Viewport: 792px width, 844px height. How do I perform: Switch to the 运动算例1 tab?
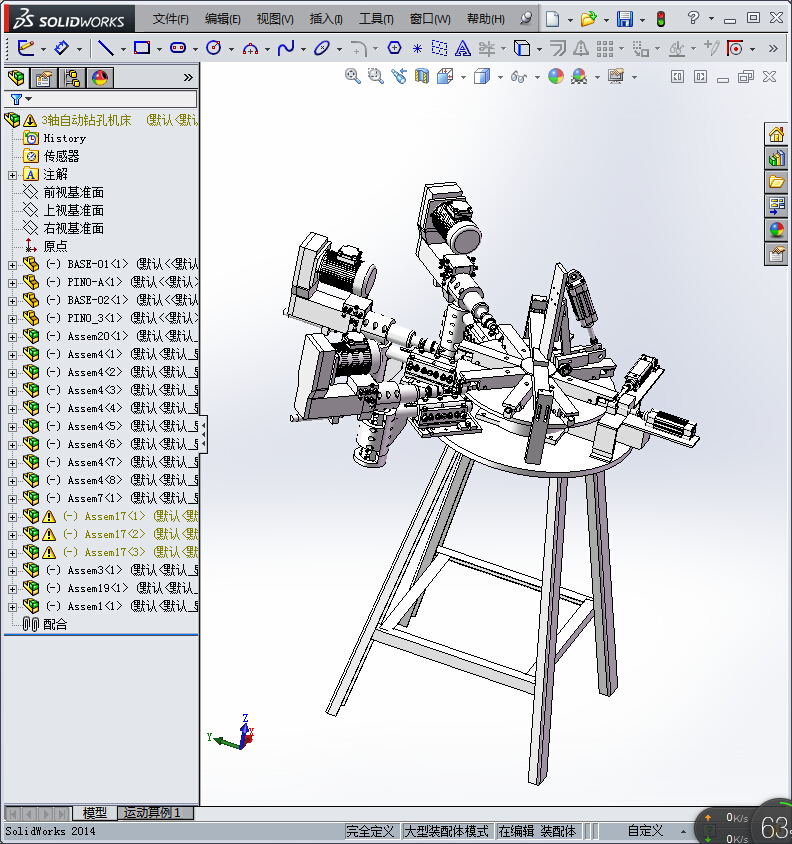point(155,813)
